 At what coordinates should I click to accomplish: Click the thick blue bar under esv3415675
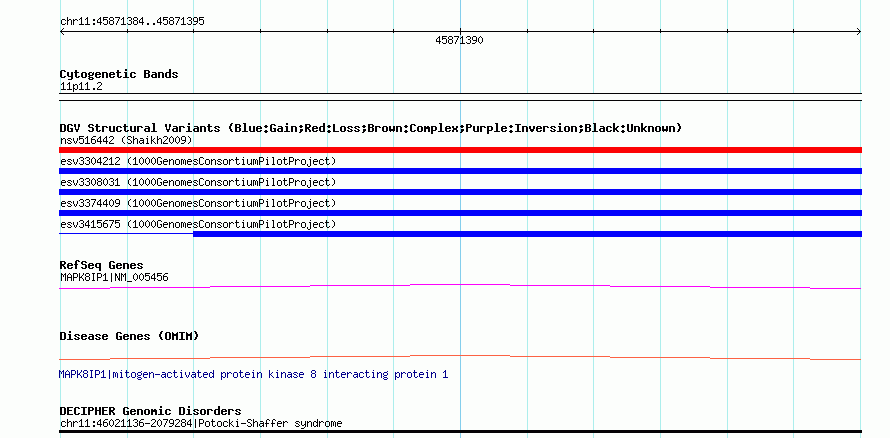pyautogui.click(x=527, y=234)
